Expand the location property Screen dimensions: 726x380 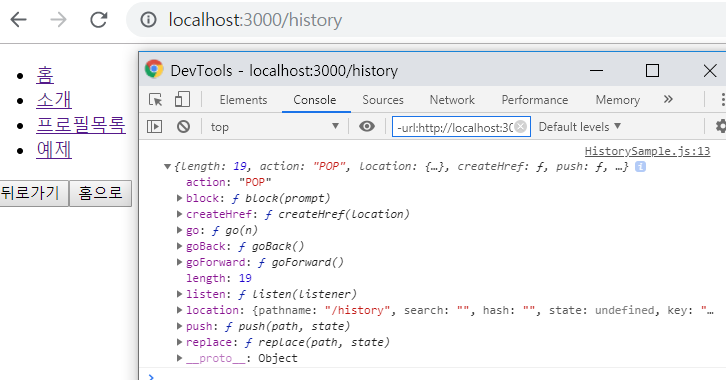(179, 310)
